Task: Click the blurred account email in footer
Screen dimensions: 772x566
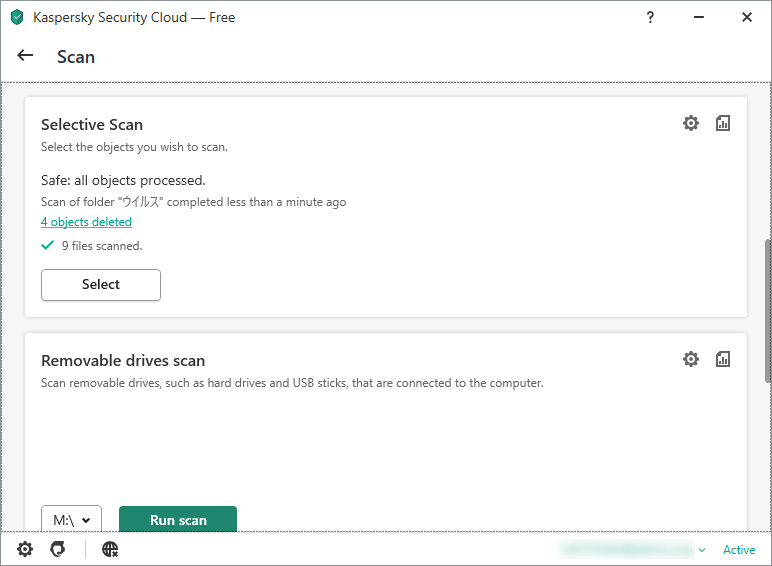Action: tap(626, 550)
